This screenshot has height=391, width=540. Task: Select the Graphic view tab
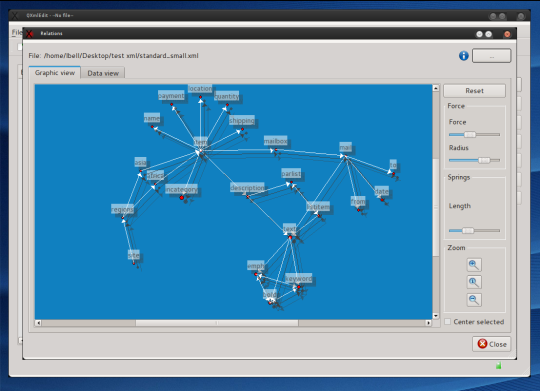click(x=55, y=73)
